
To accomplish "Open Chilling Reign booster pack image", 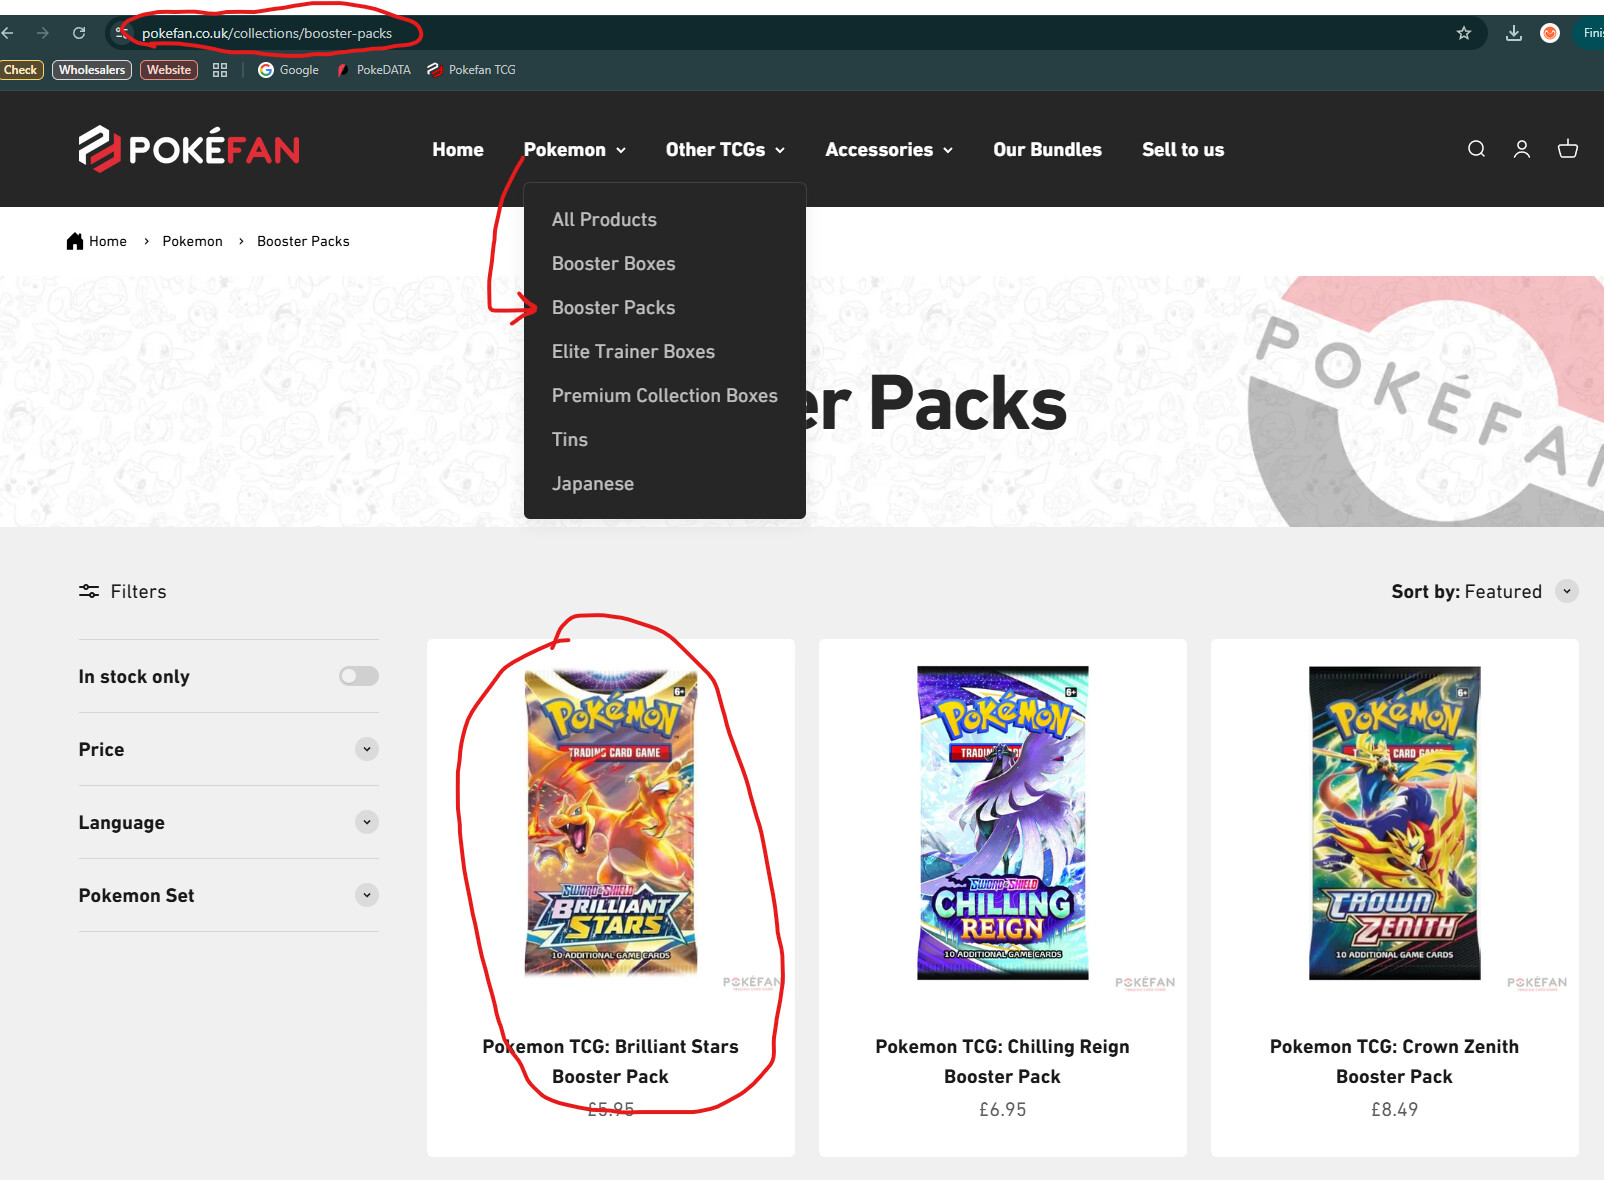I will point(1003,822).
